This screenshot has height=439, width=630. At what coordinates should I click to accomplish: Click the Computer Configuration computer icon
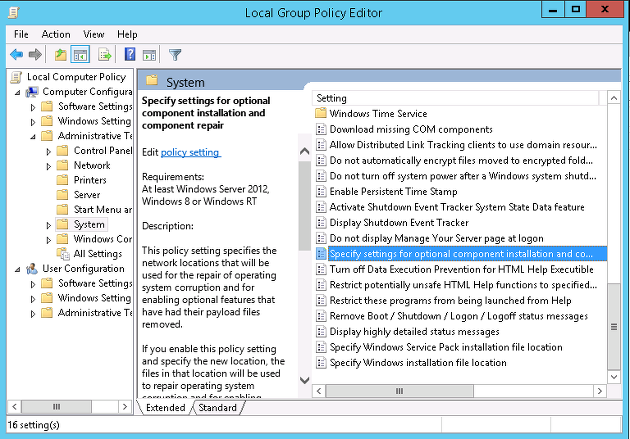pyautogui.click(x=32, y=92)
